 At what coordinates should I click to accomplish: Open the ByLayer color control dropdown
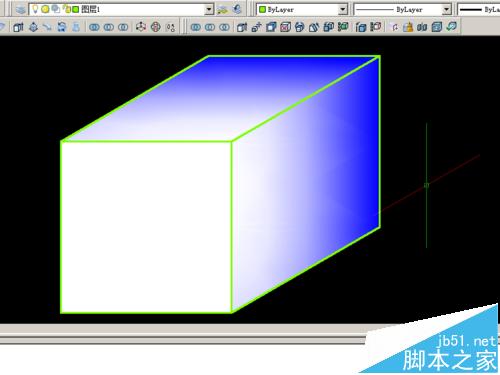point(343,9)
